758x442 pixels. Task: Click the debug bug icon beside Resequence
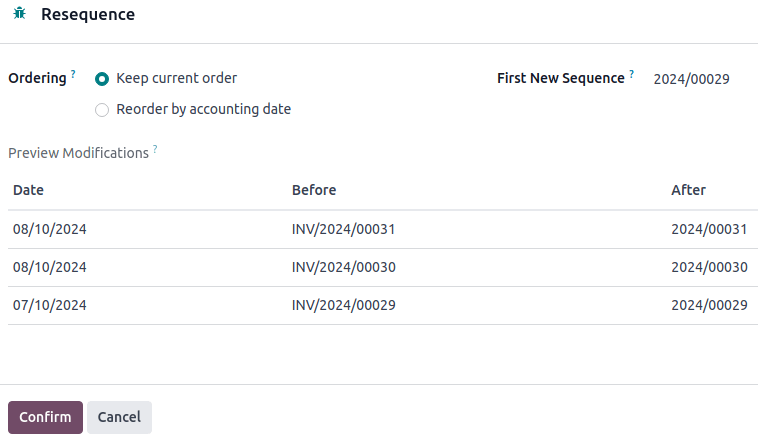coord(19,15)
